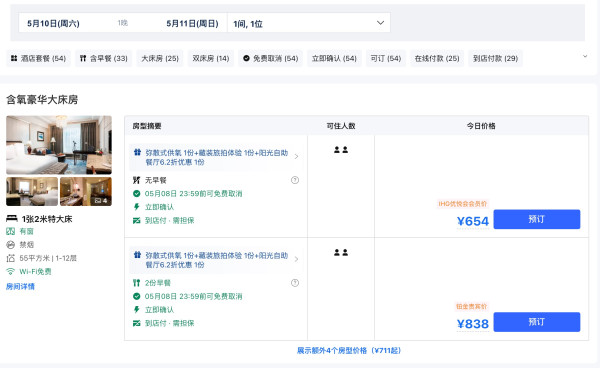Screen dimensions: 600x368
Task: Click the occupancy people icon in ¥654 row
Action: [x=341, y=150]
